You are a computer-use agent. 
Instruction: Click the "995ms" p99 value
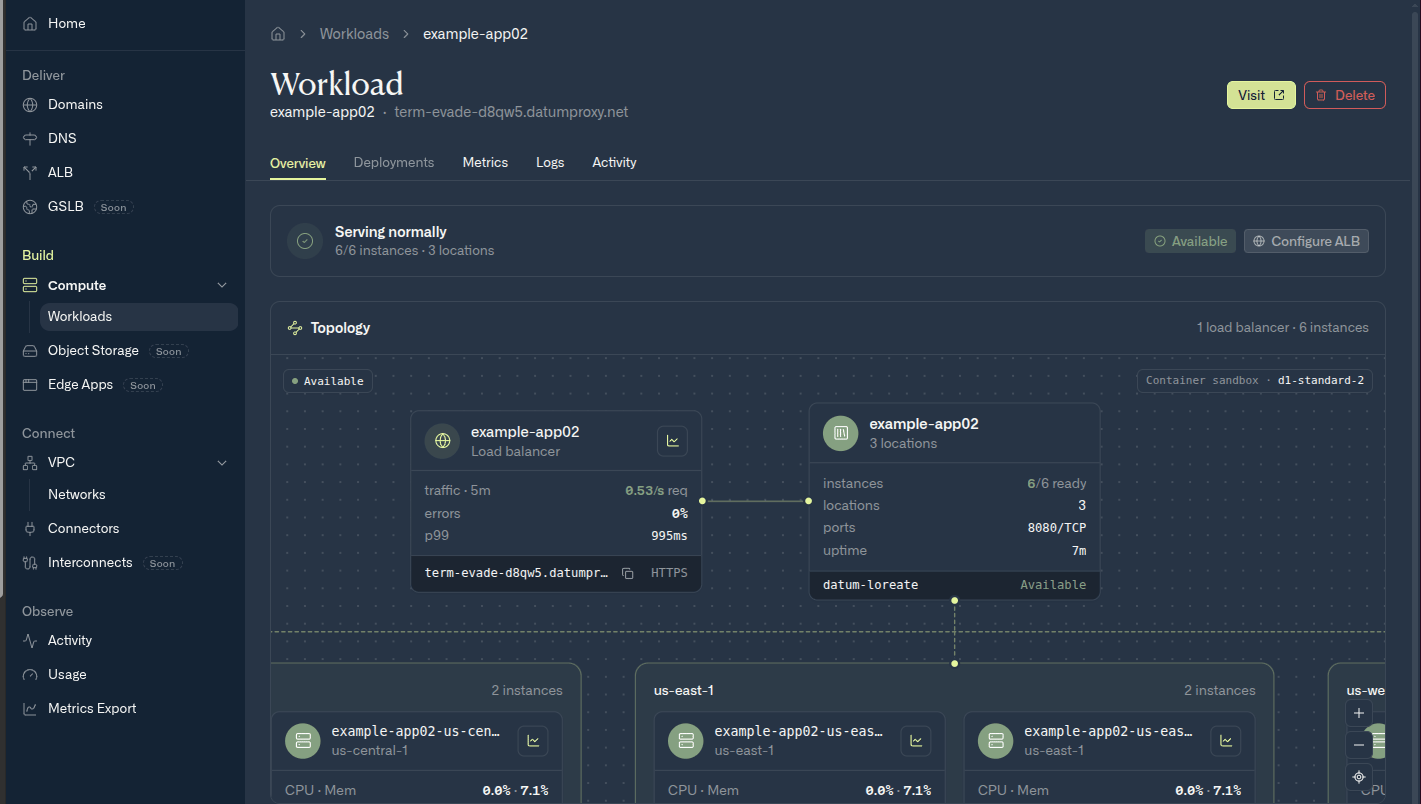pyautogui.click(x=669, y=536)
